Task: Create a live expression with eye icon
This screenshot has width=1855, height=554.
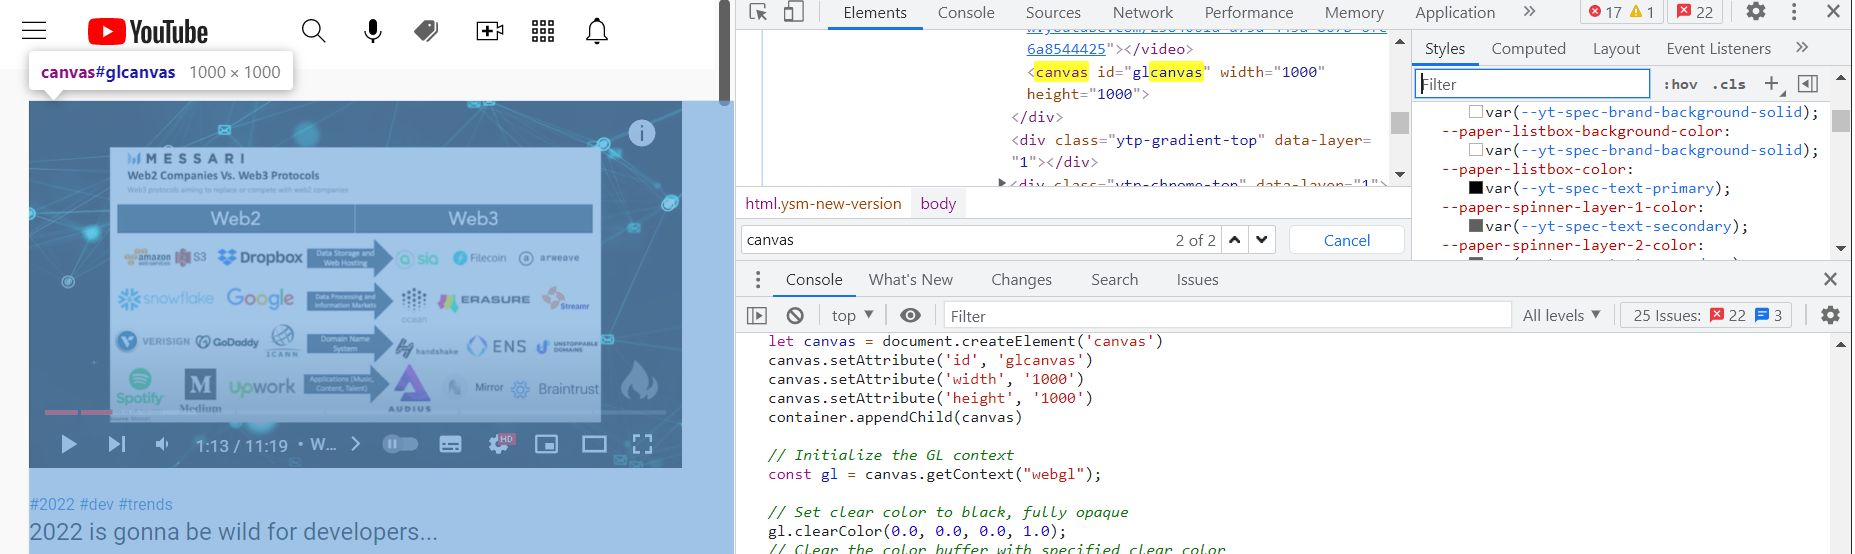Action: 910,315
